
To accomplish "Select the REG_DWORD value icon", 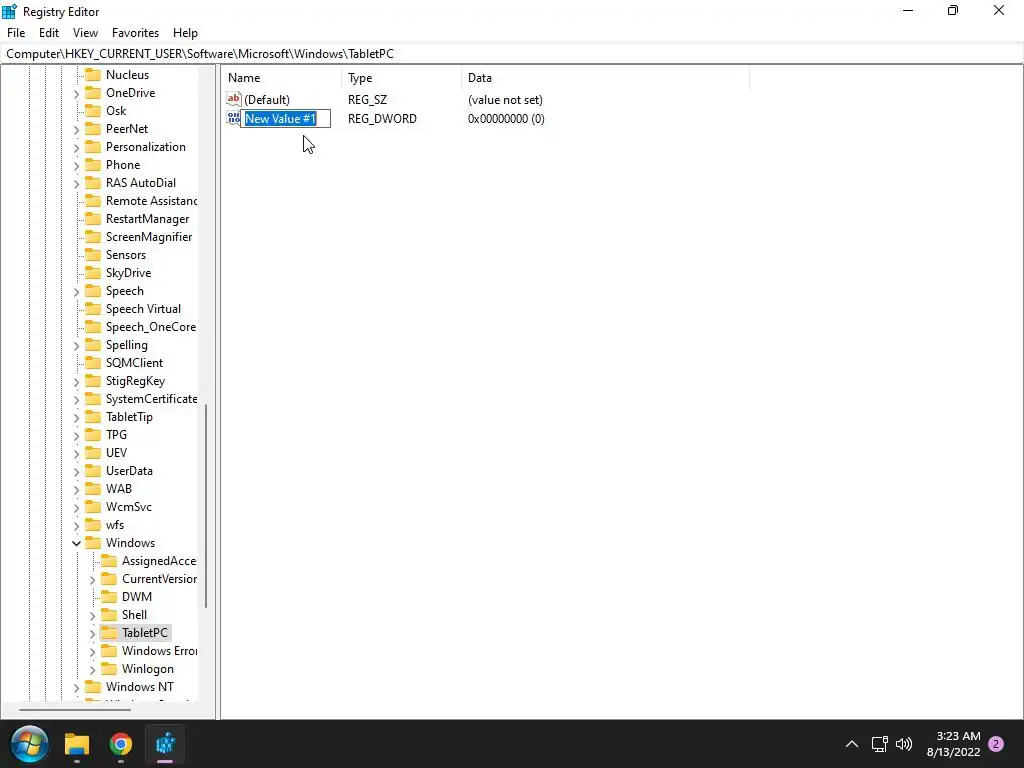I will 233,118.
